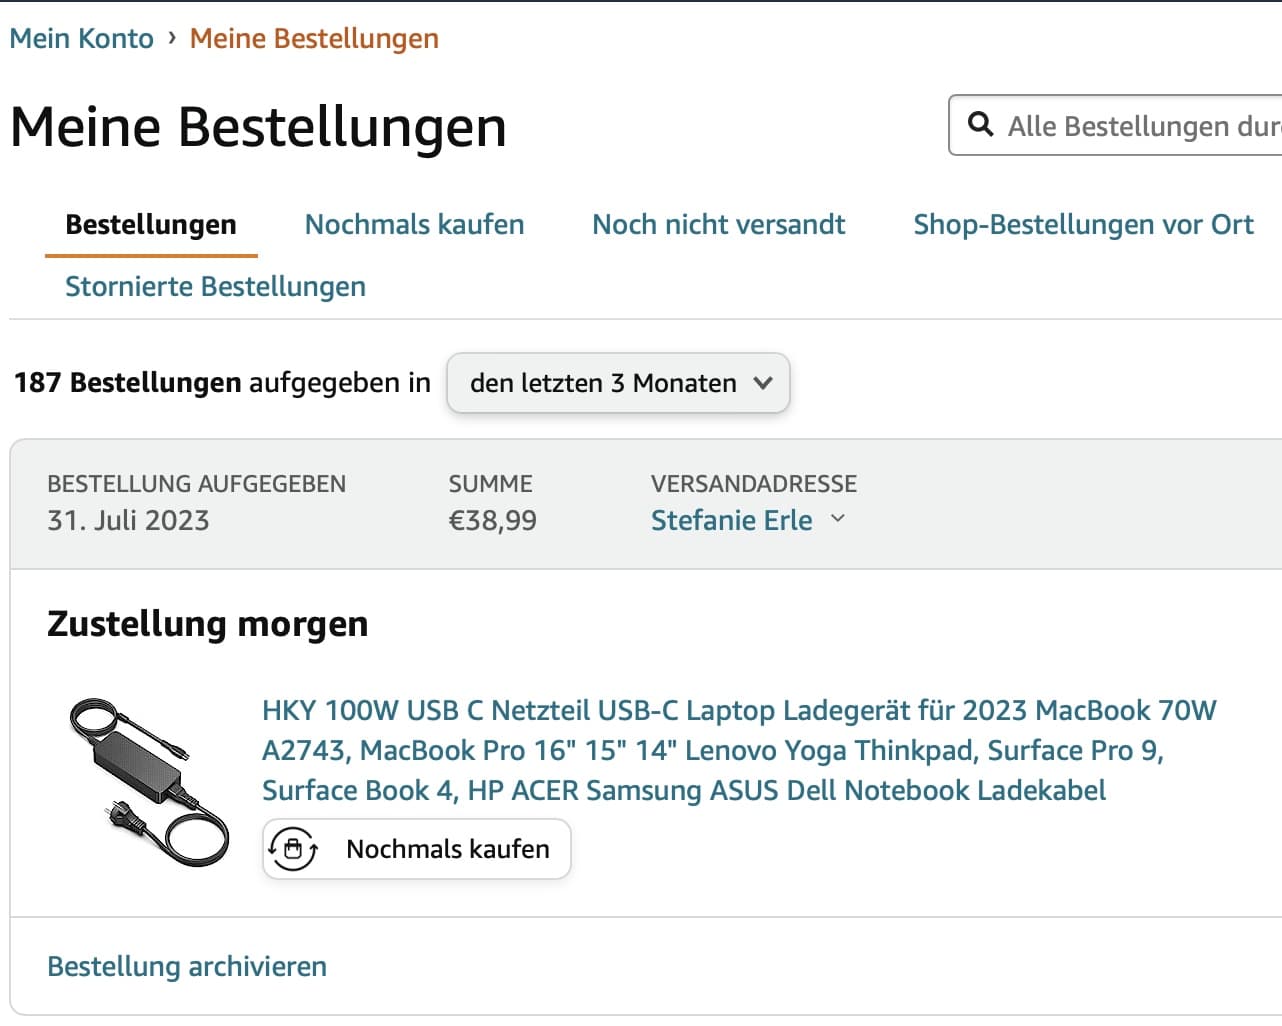
Task: Select the 'Noch nicht versandt' tab
Action: (x=718, y=225)
